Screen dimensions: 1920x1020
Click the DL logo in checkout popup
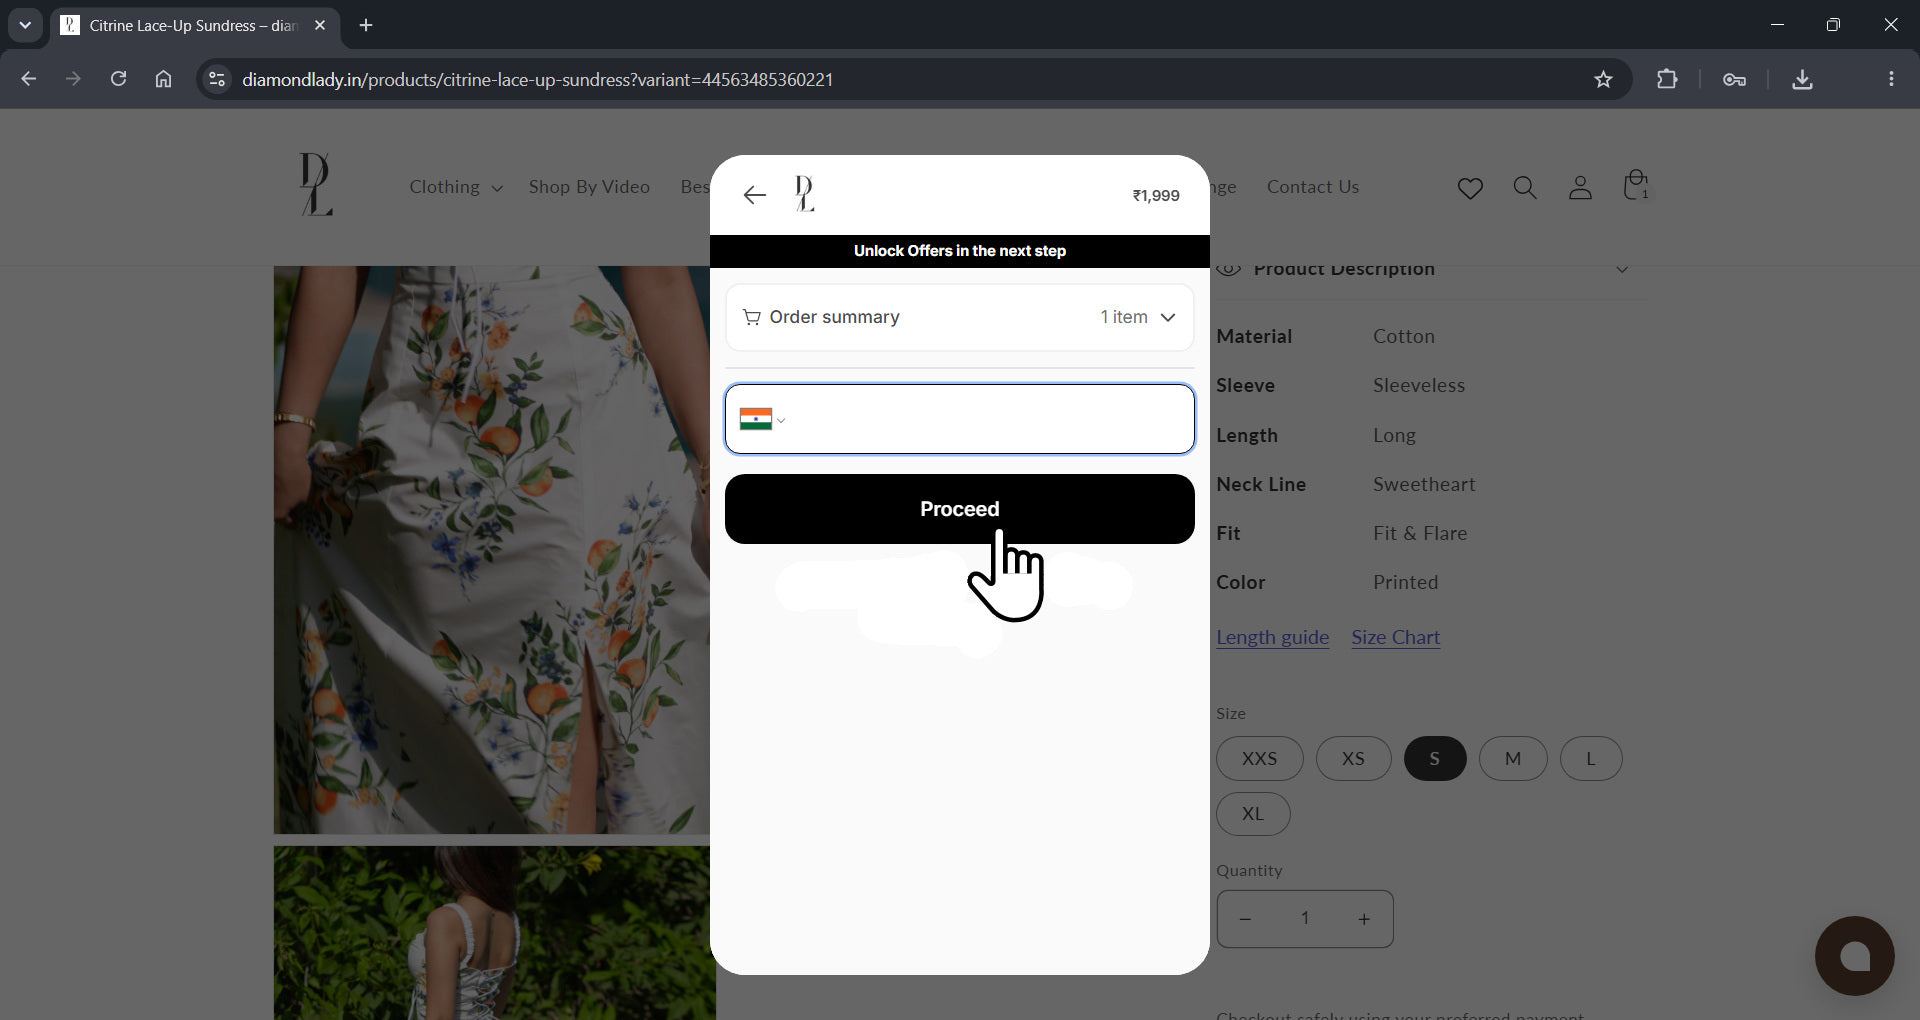coord(805,194)
